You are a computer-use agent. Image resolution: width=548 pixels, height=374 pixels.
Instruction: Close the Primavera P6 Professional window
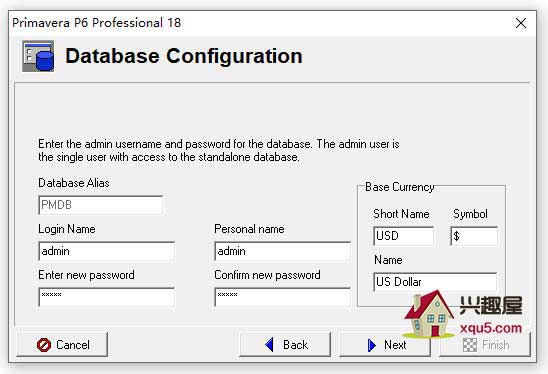(x=521, y=23)
